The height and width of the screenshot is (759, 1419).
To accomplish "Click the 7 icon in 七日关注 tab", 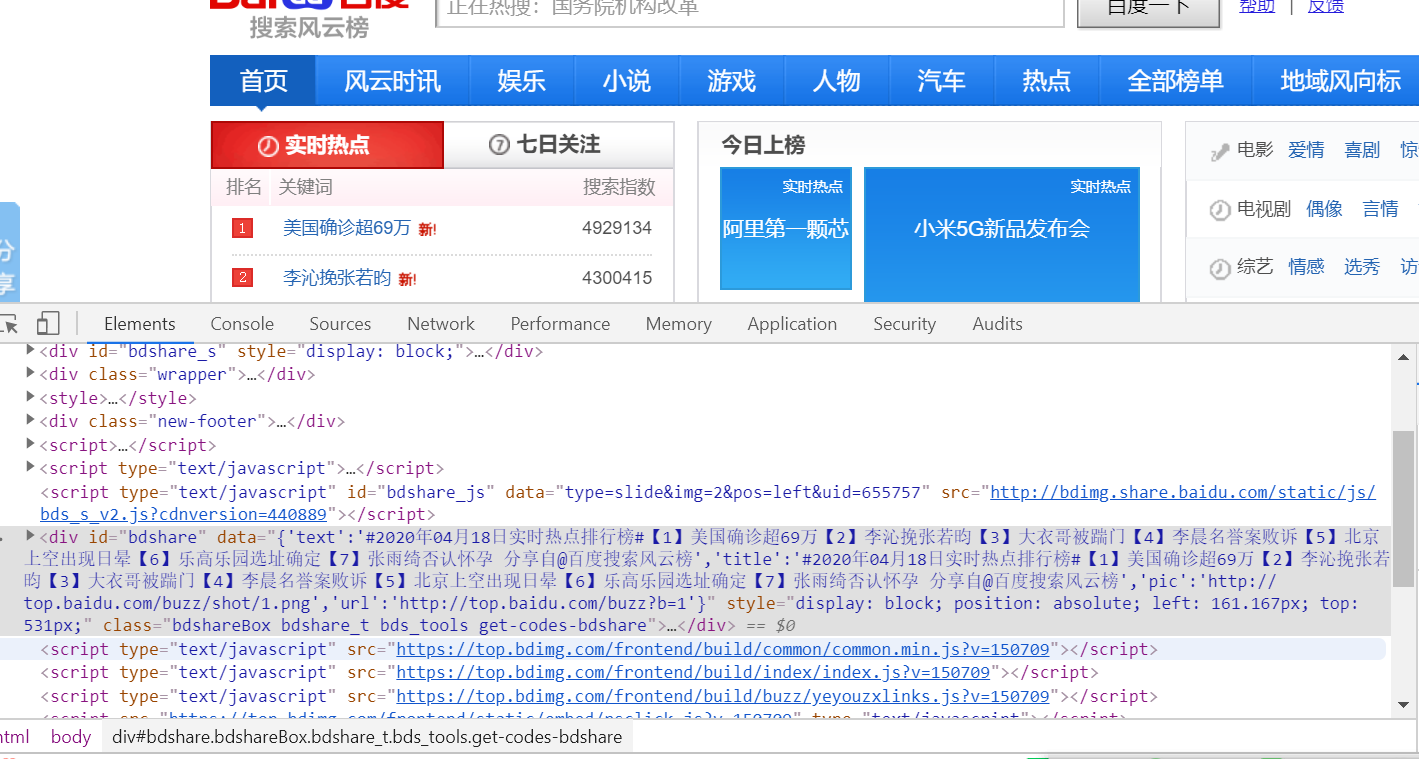I will (499, 145).
